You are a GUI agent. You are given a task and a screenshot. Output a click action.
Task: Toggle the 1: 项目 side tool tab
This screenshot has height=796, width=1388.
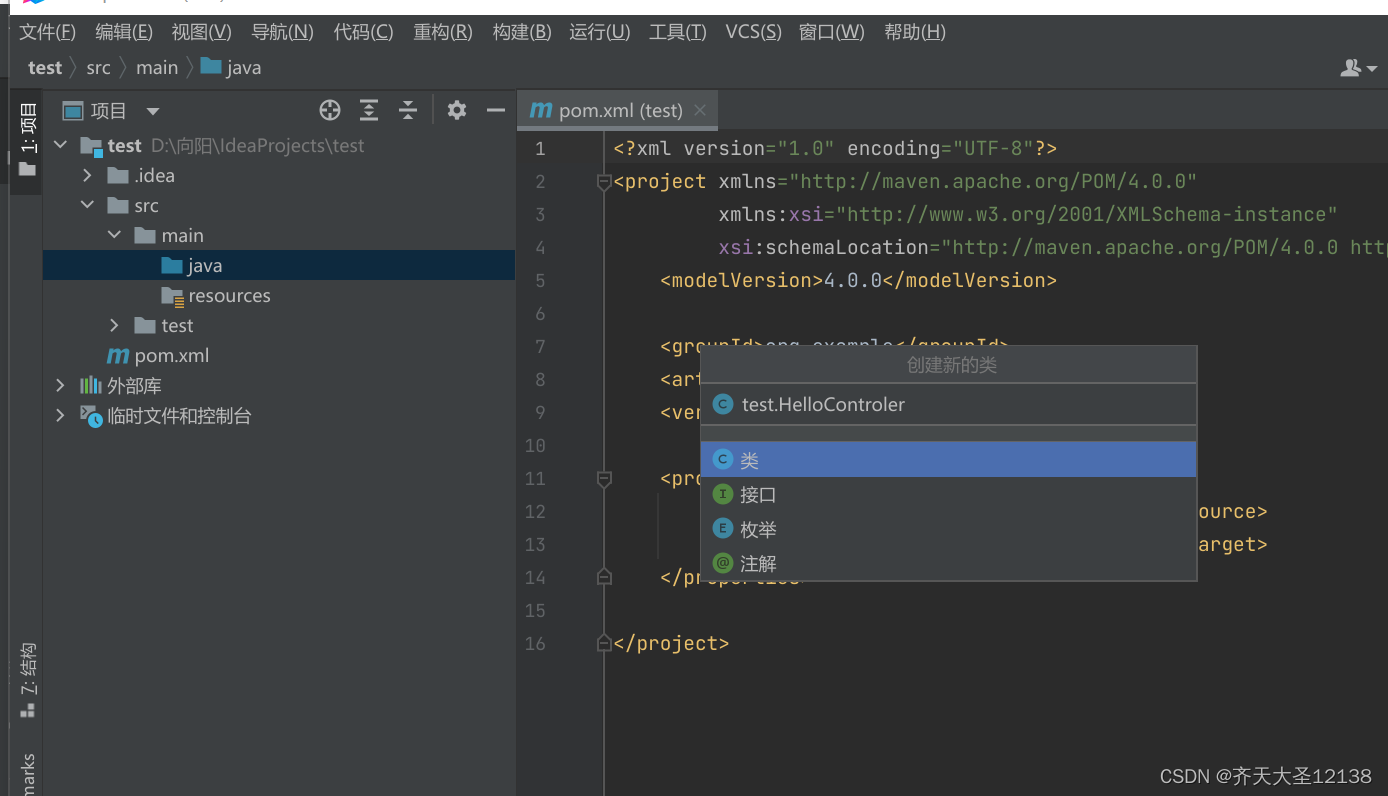click(x=27, y=140)
